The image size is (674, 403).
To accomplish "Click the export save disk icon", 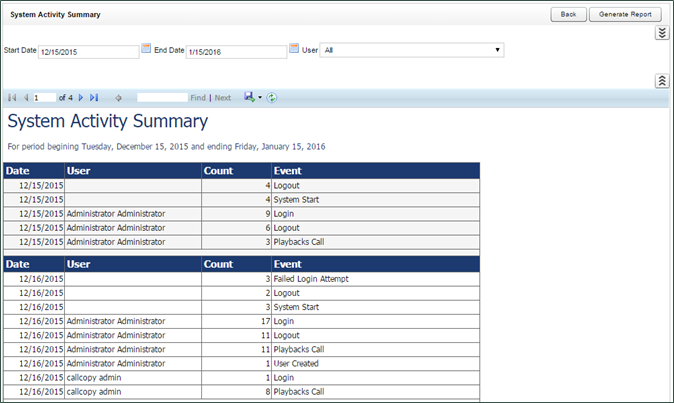I will point(249,97).
